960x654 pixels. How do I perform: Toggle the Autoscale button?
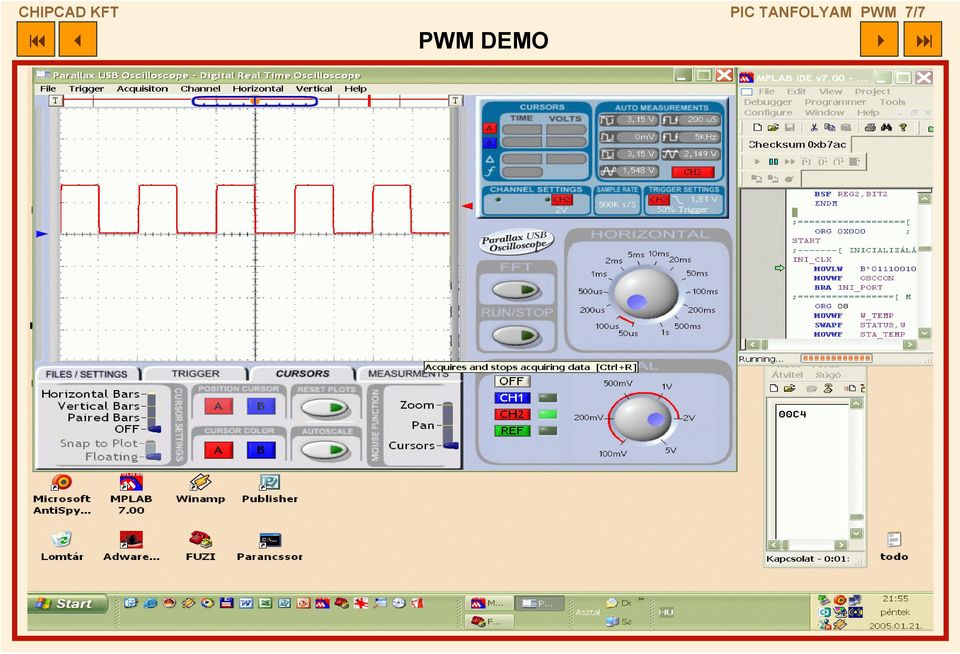coord(325,450)
